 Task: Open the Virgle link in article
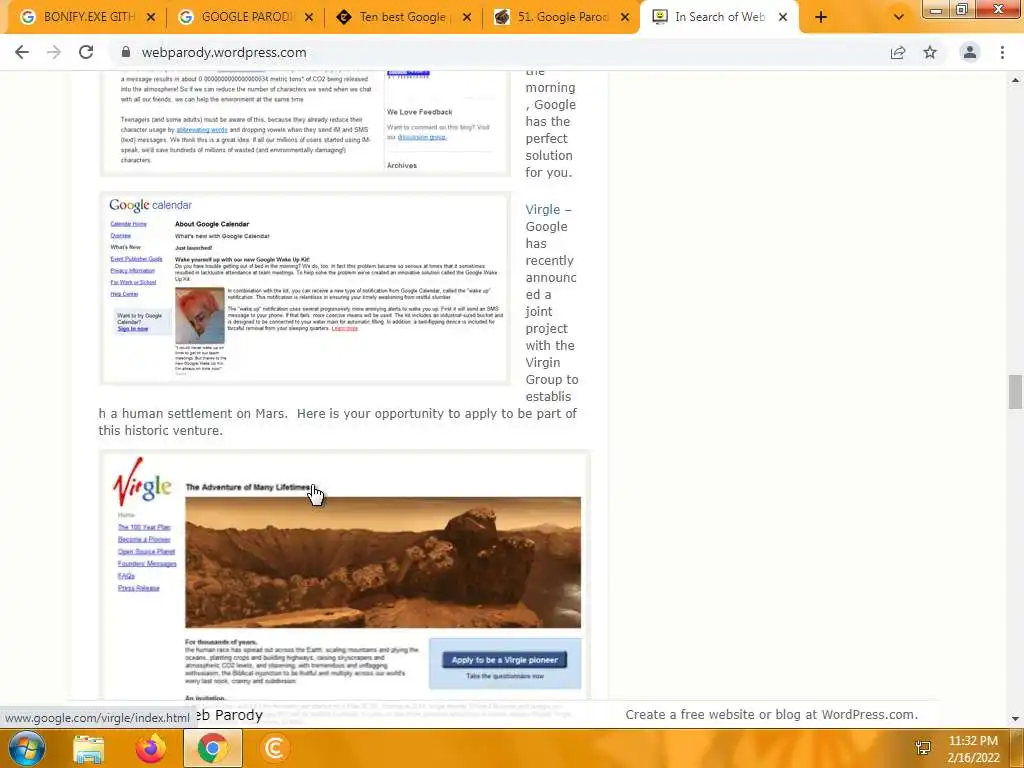tap(543, 210)
